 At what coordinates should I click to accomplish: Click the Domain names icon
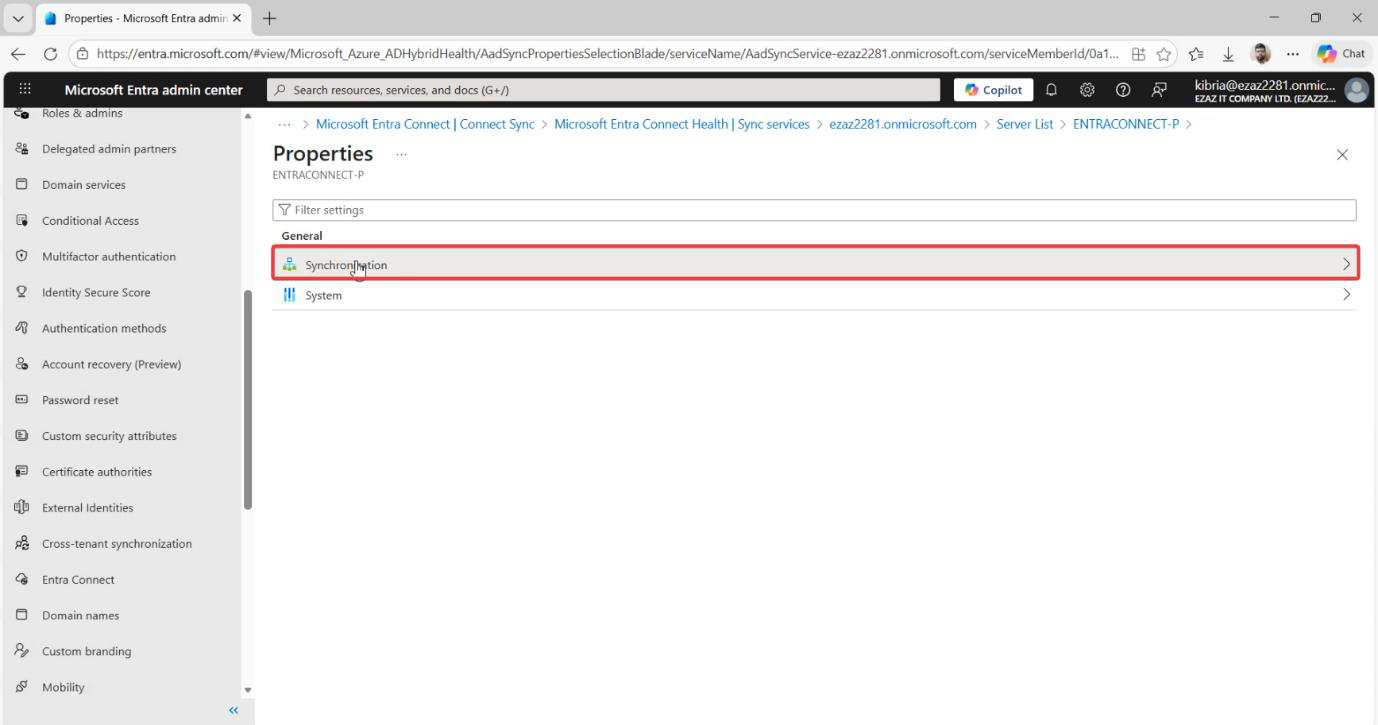click(x=22, y=616)
